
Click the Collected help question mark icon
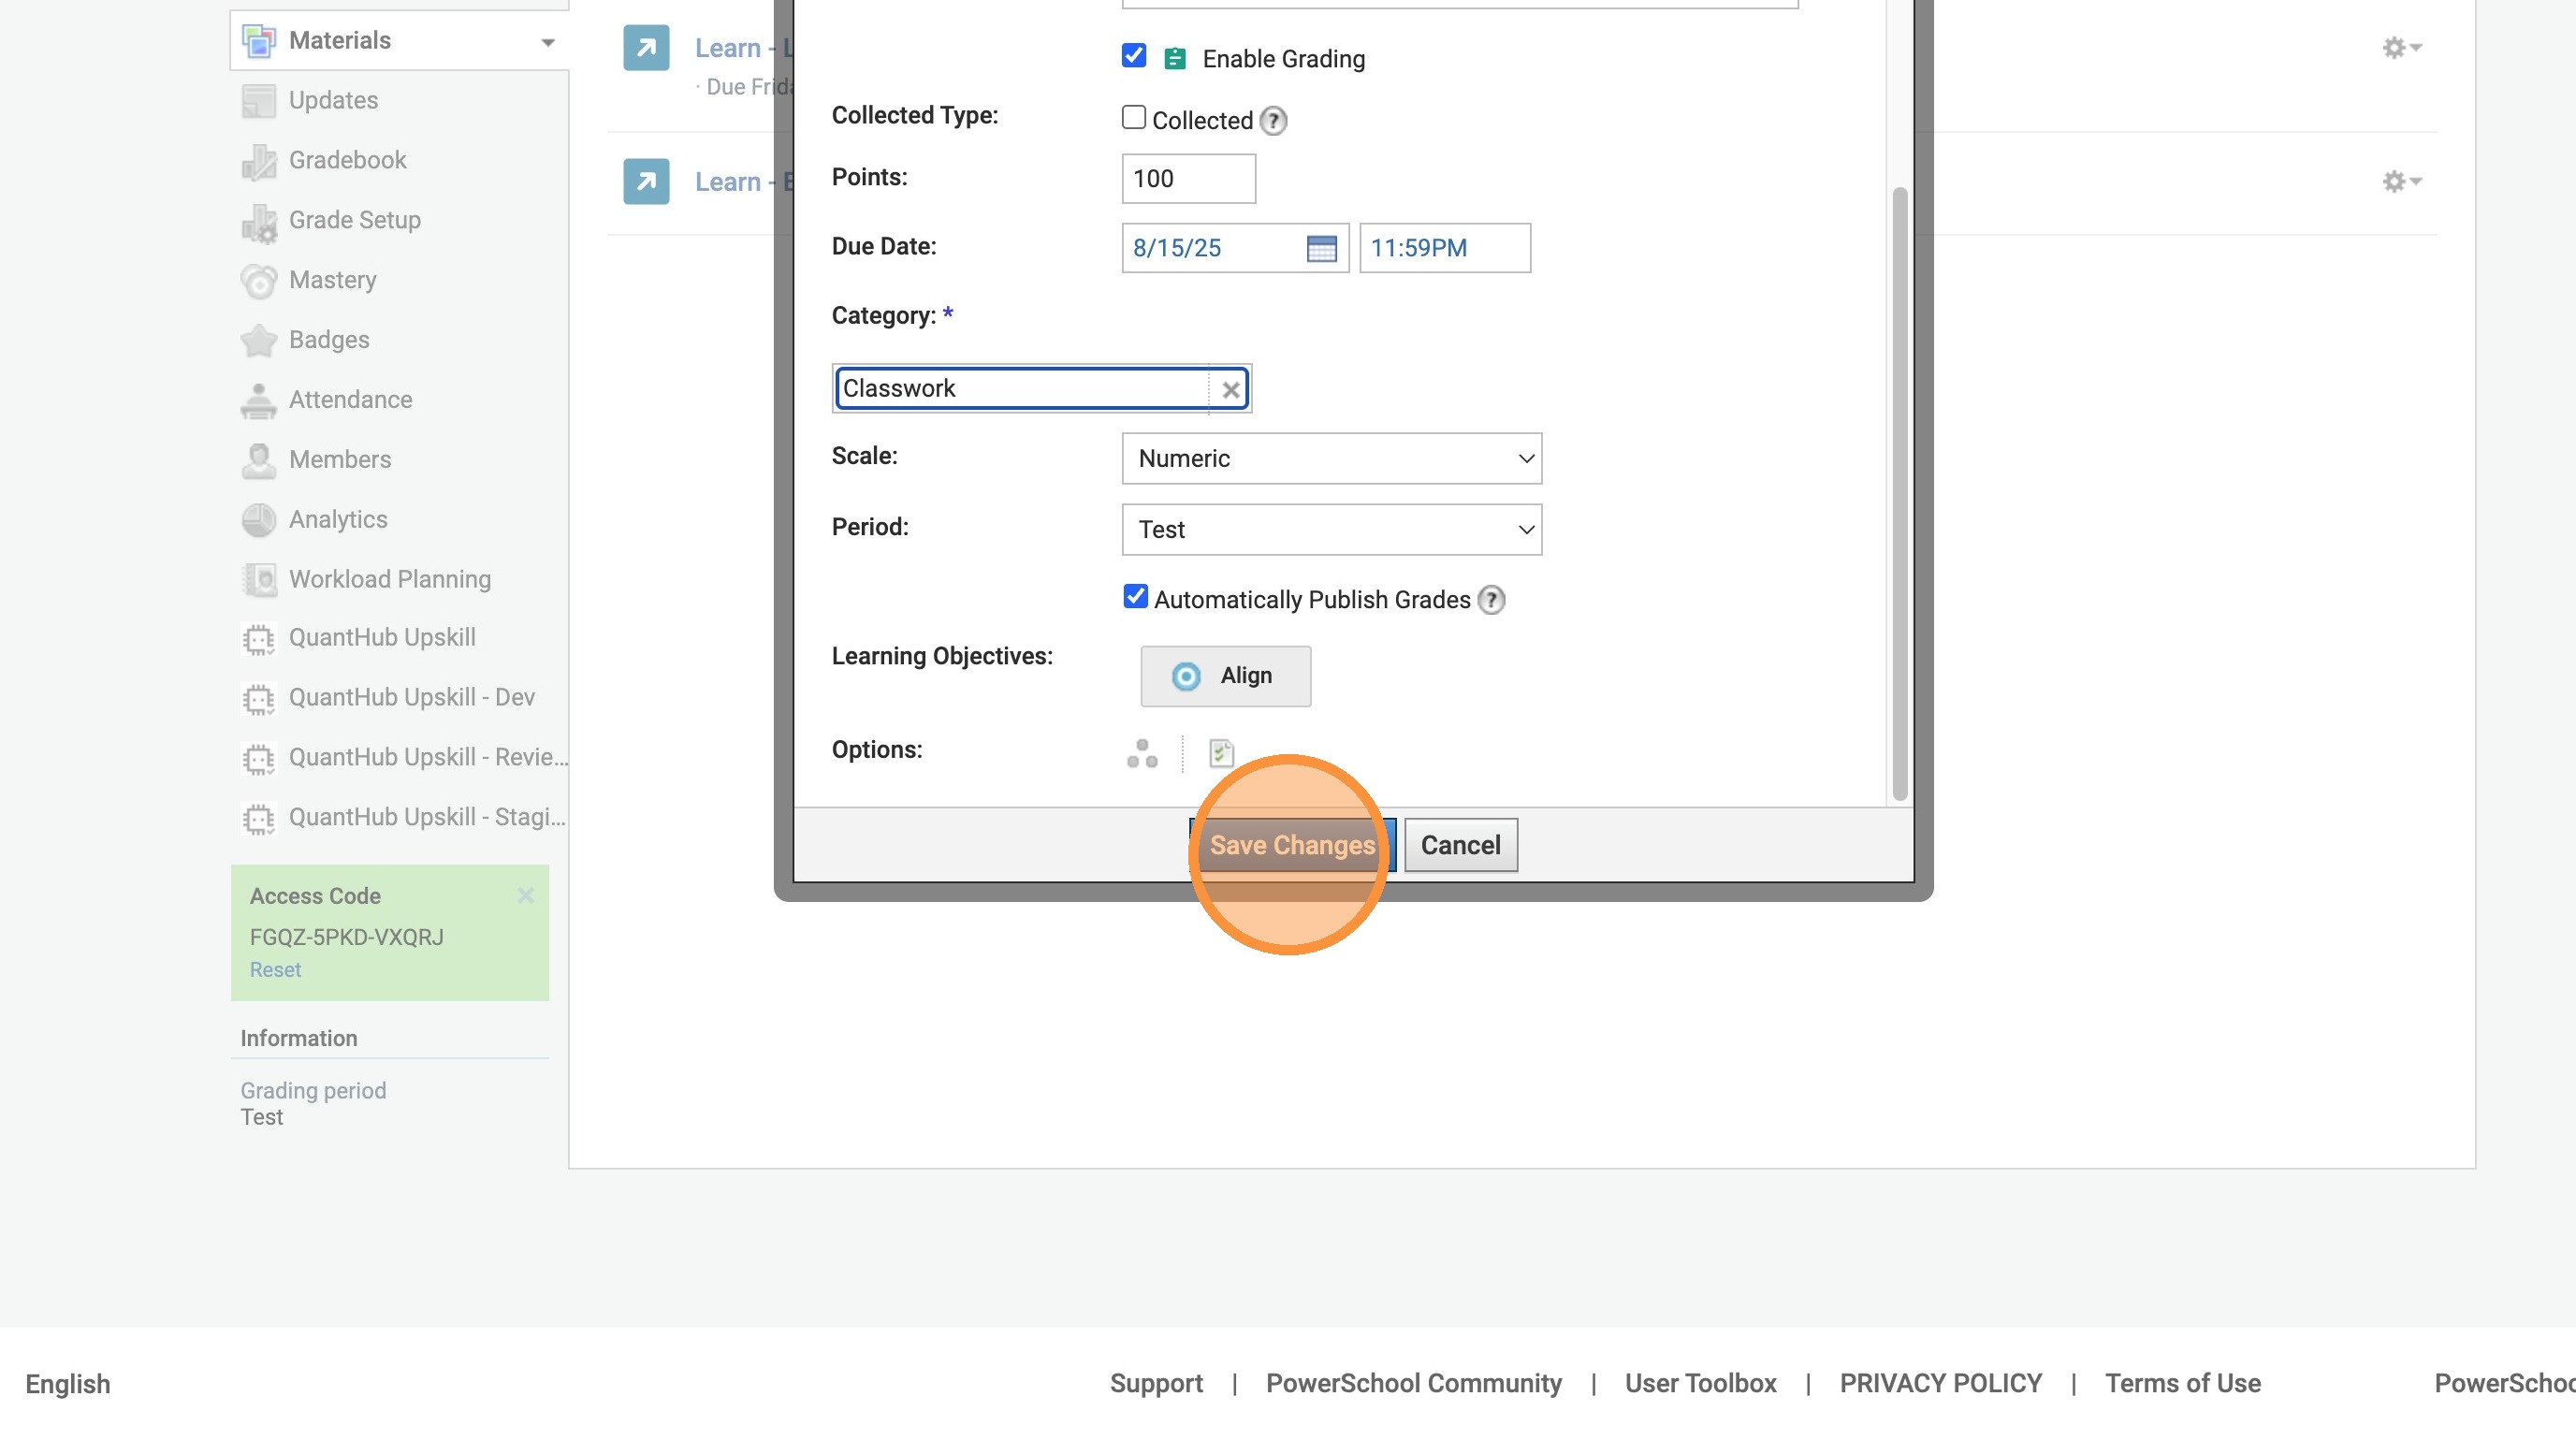point(1273,121)
